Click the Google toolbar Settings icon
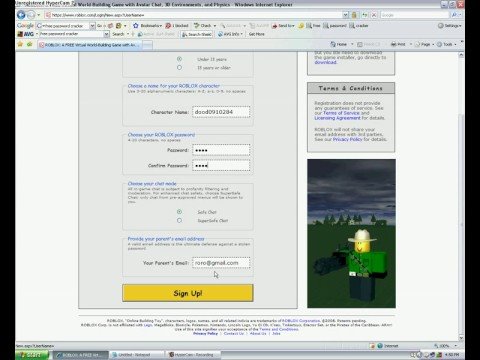The image size is (480, 360). pos(441,26)
